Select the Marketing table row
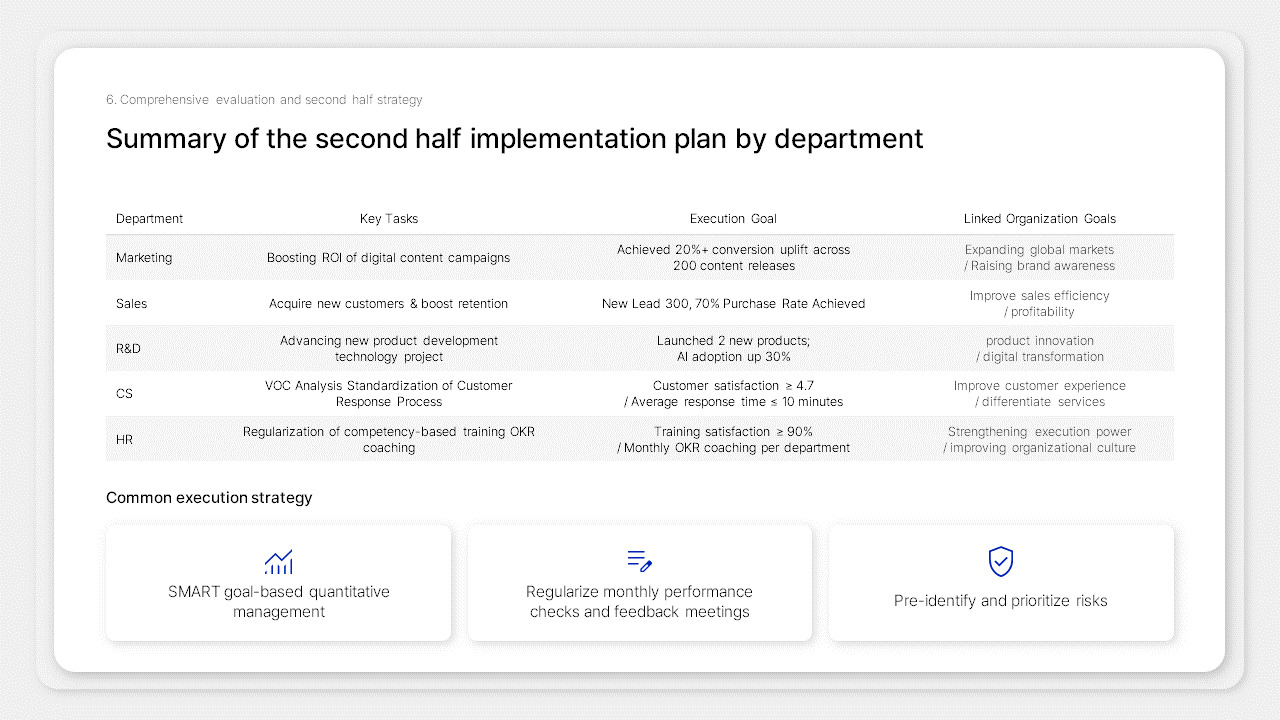The height and width of the screenshot is (720, 1280). 640,257
